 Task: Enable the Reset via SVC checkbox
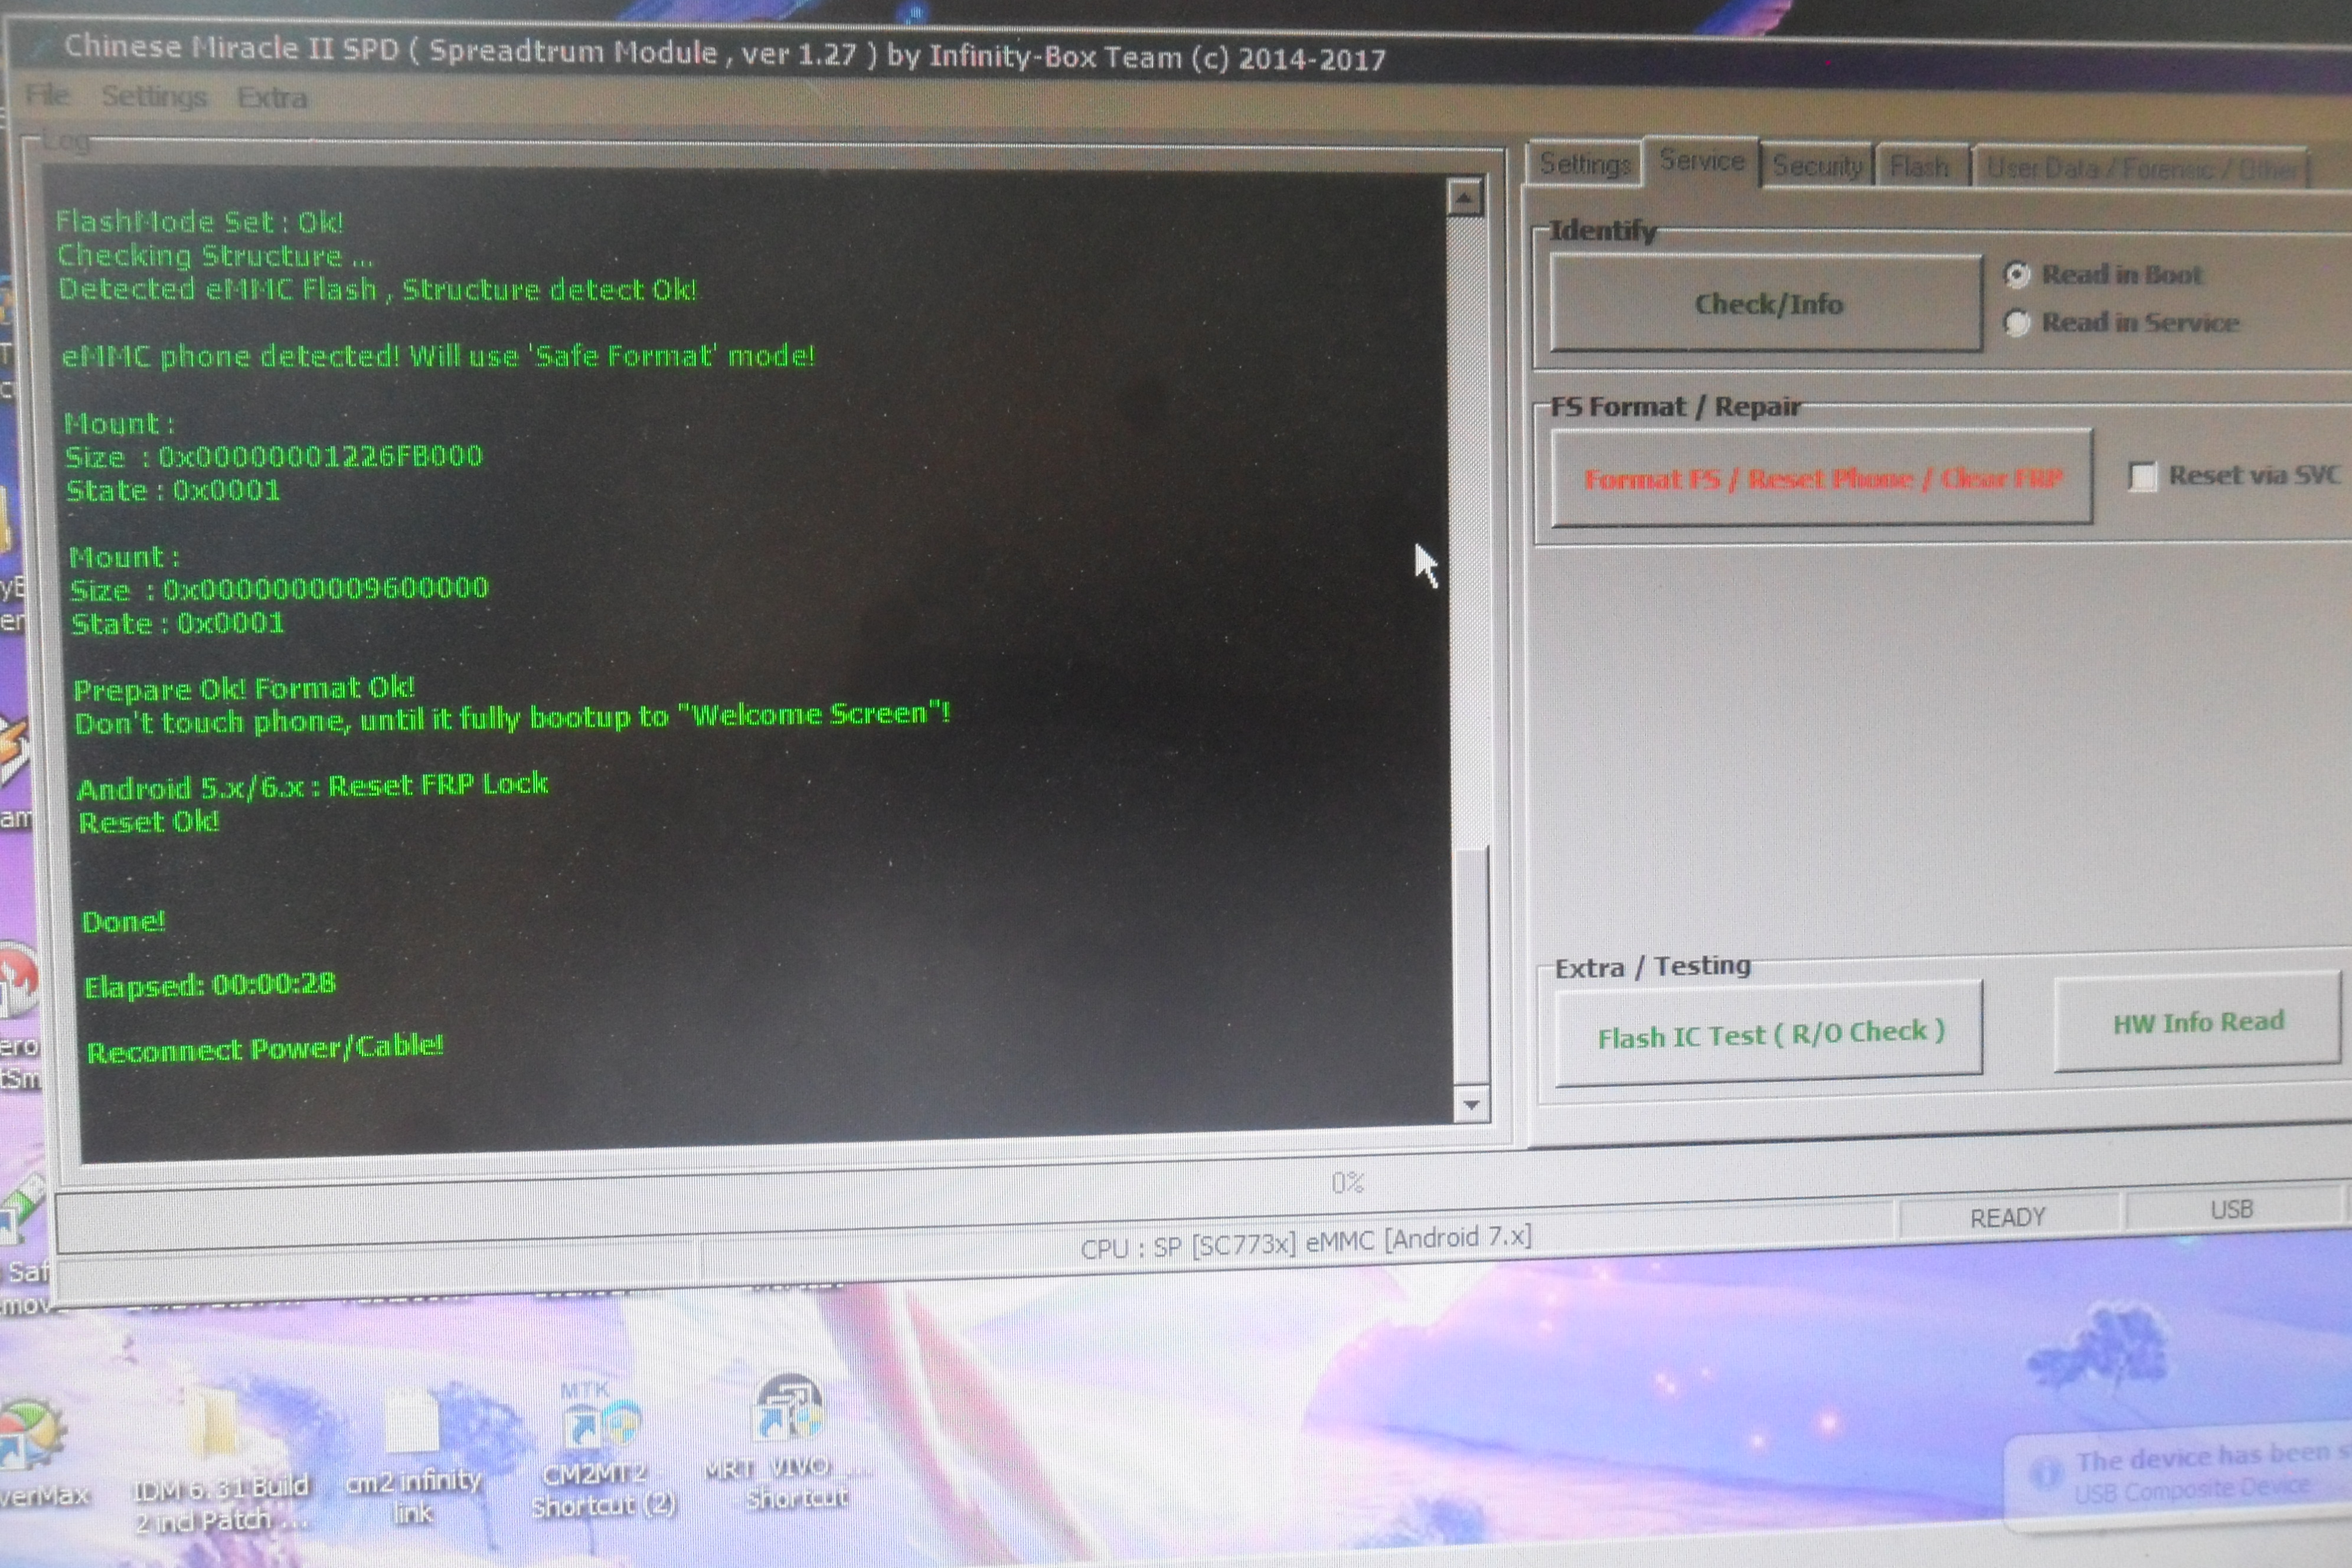[x=2142, y=476]
